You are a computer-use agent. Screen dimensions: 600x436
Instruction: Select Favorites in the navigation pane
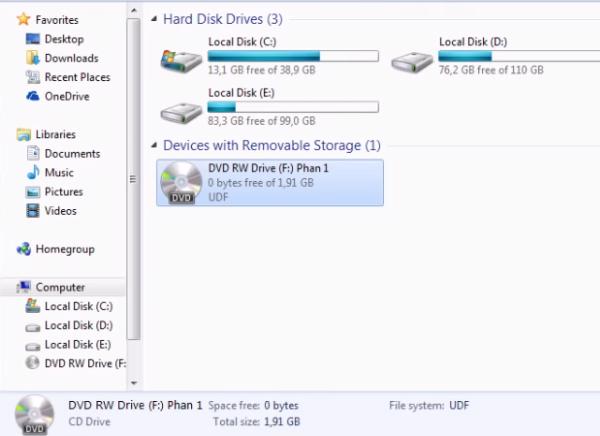click(57, 20)
